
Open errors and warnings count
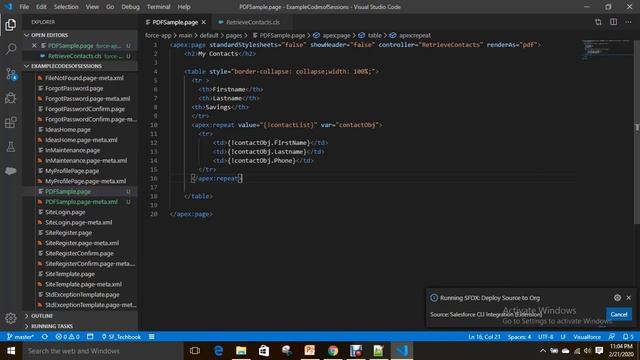click(x=67, y=337)
